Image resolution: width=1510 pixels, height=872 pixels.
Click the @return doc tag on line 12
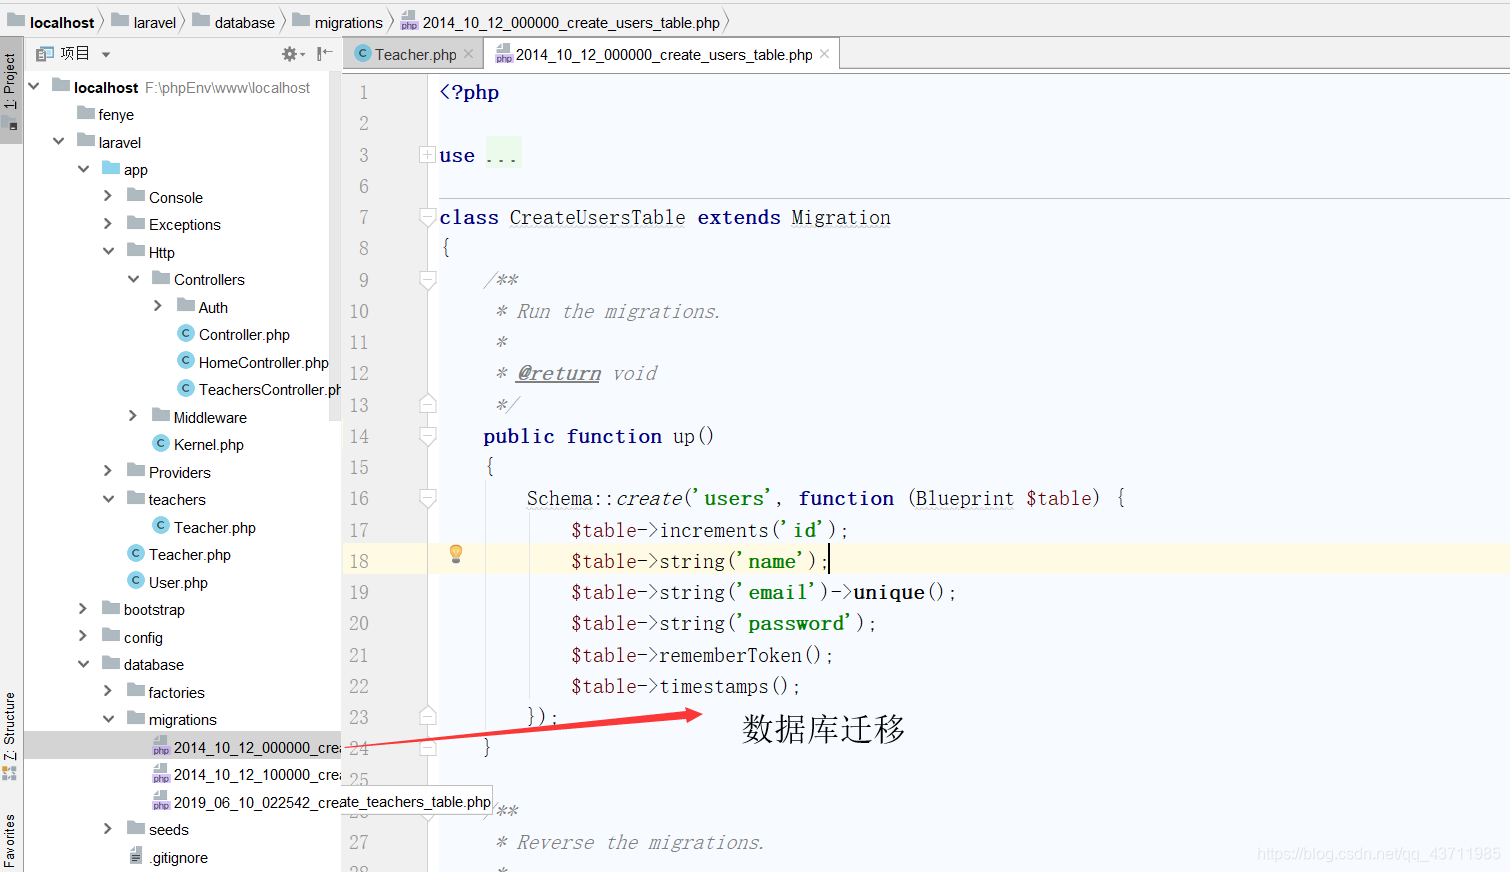559,373
